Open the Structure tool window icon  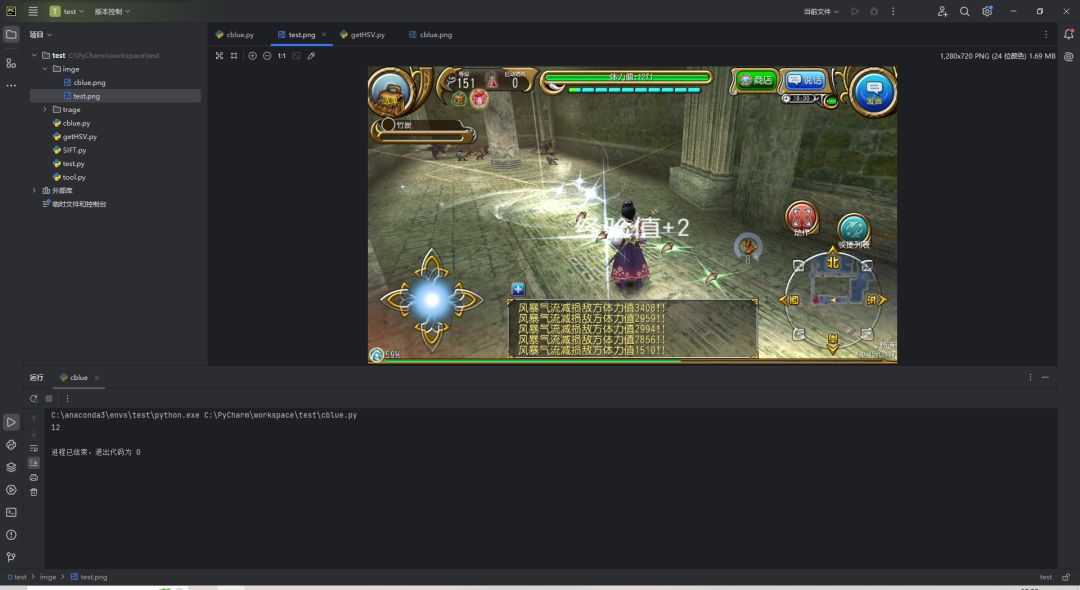click(11, 63)
